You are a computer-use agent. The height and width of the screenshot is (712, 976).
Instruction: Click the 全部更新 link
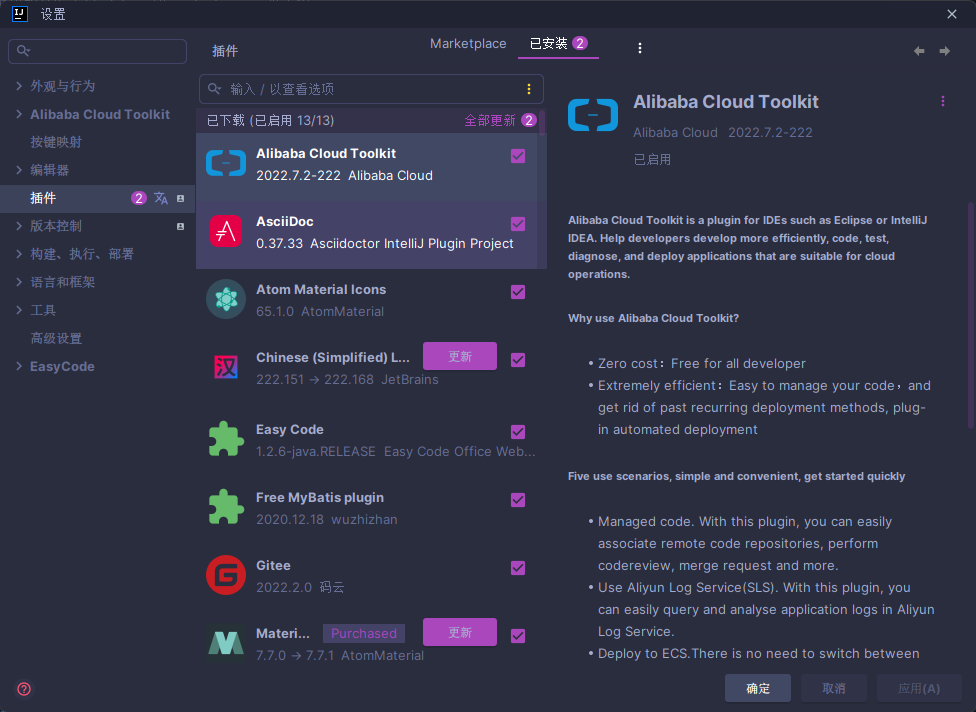click(x=490, y=120)
